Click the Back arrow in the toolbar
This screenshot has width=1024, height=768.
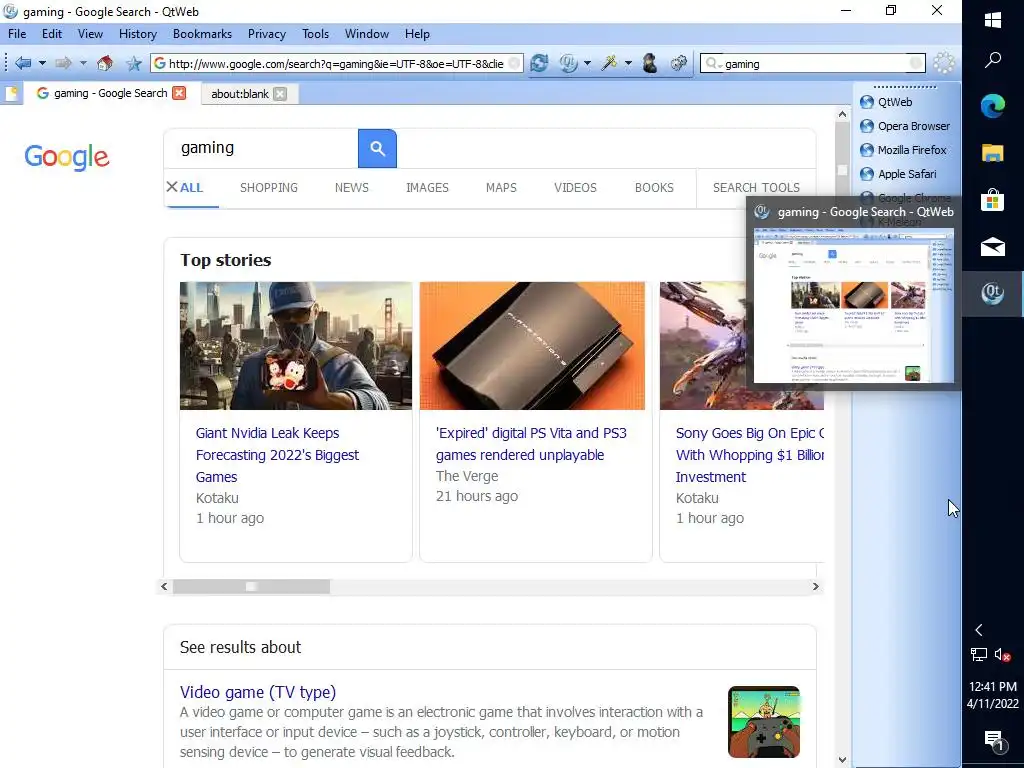tap(23, 63)
